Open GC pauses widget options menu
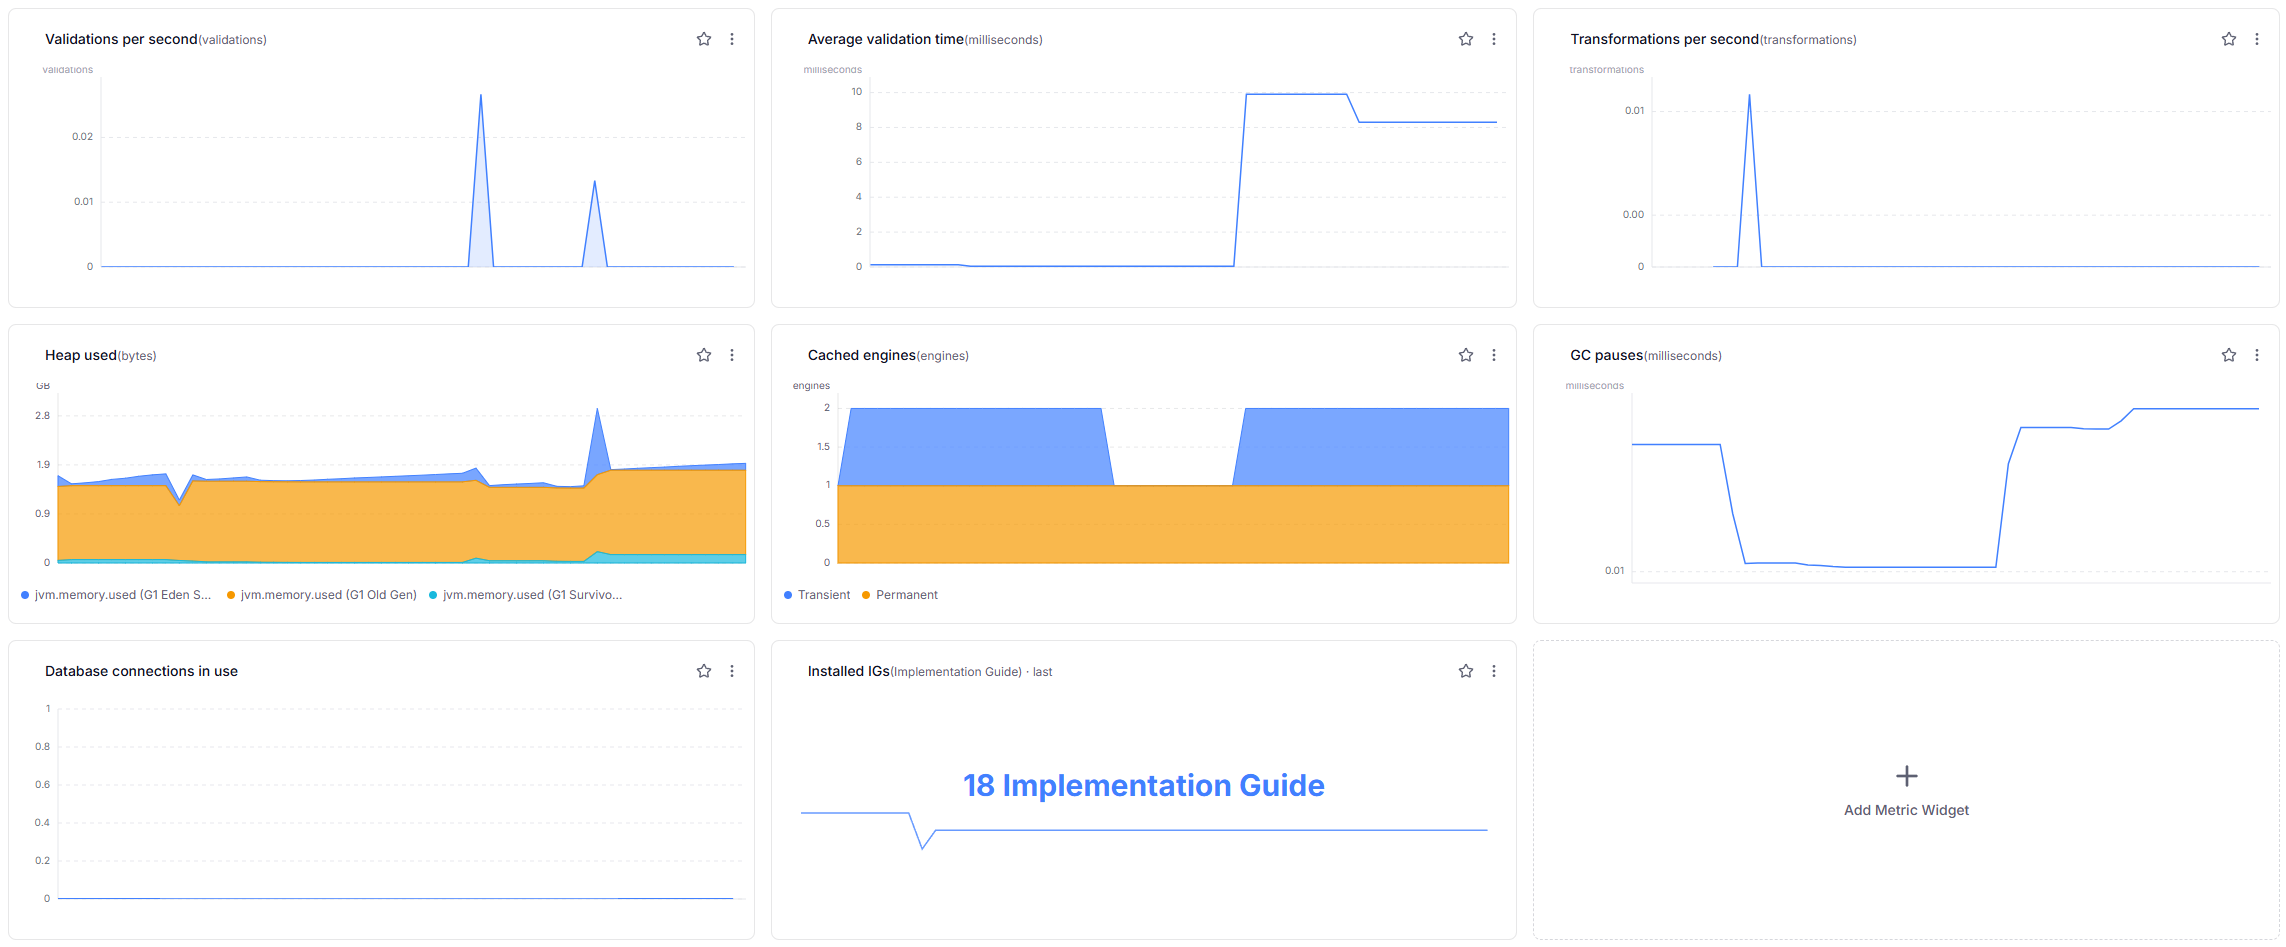The image size is (2286, 947). (2257, 355)
